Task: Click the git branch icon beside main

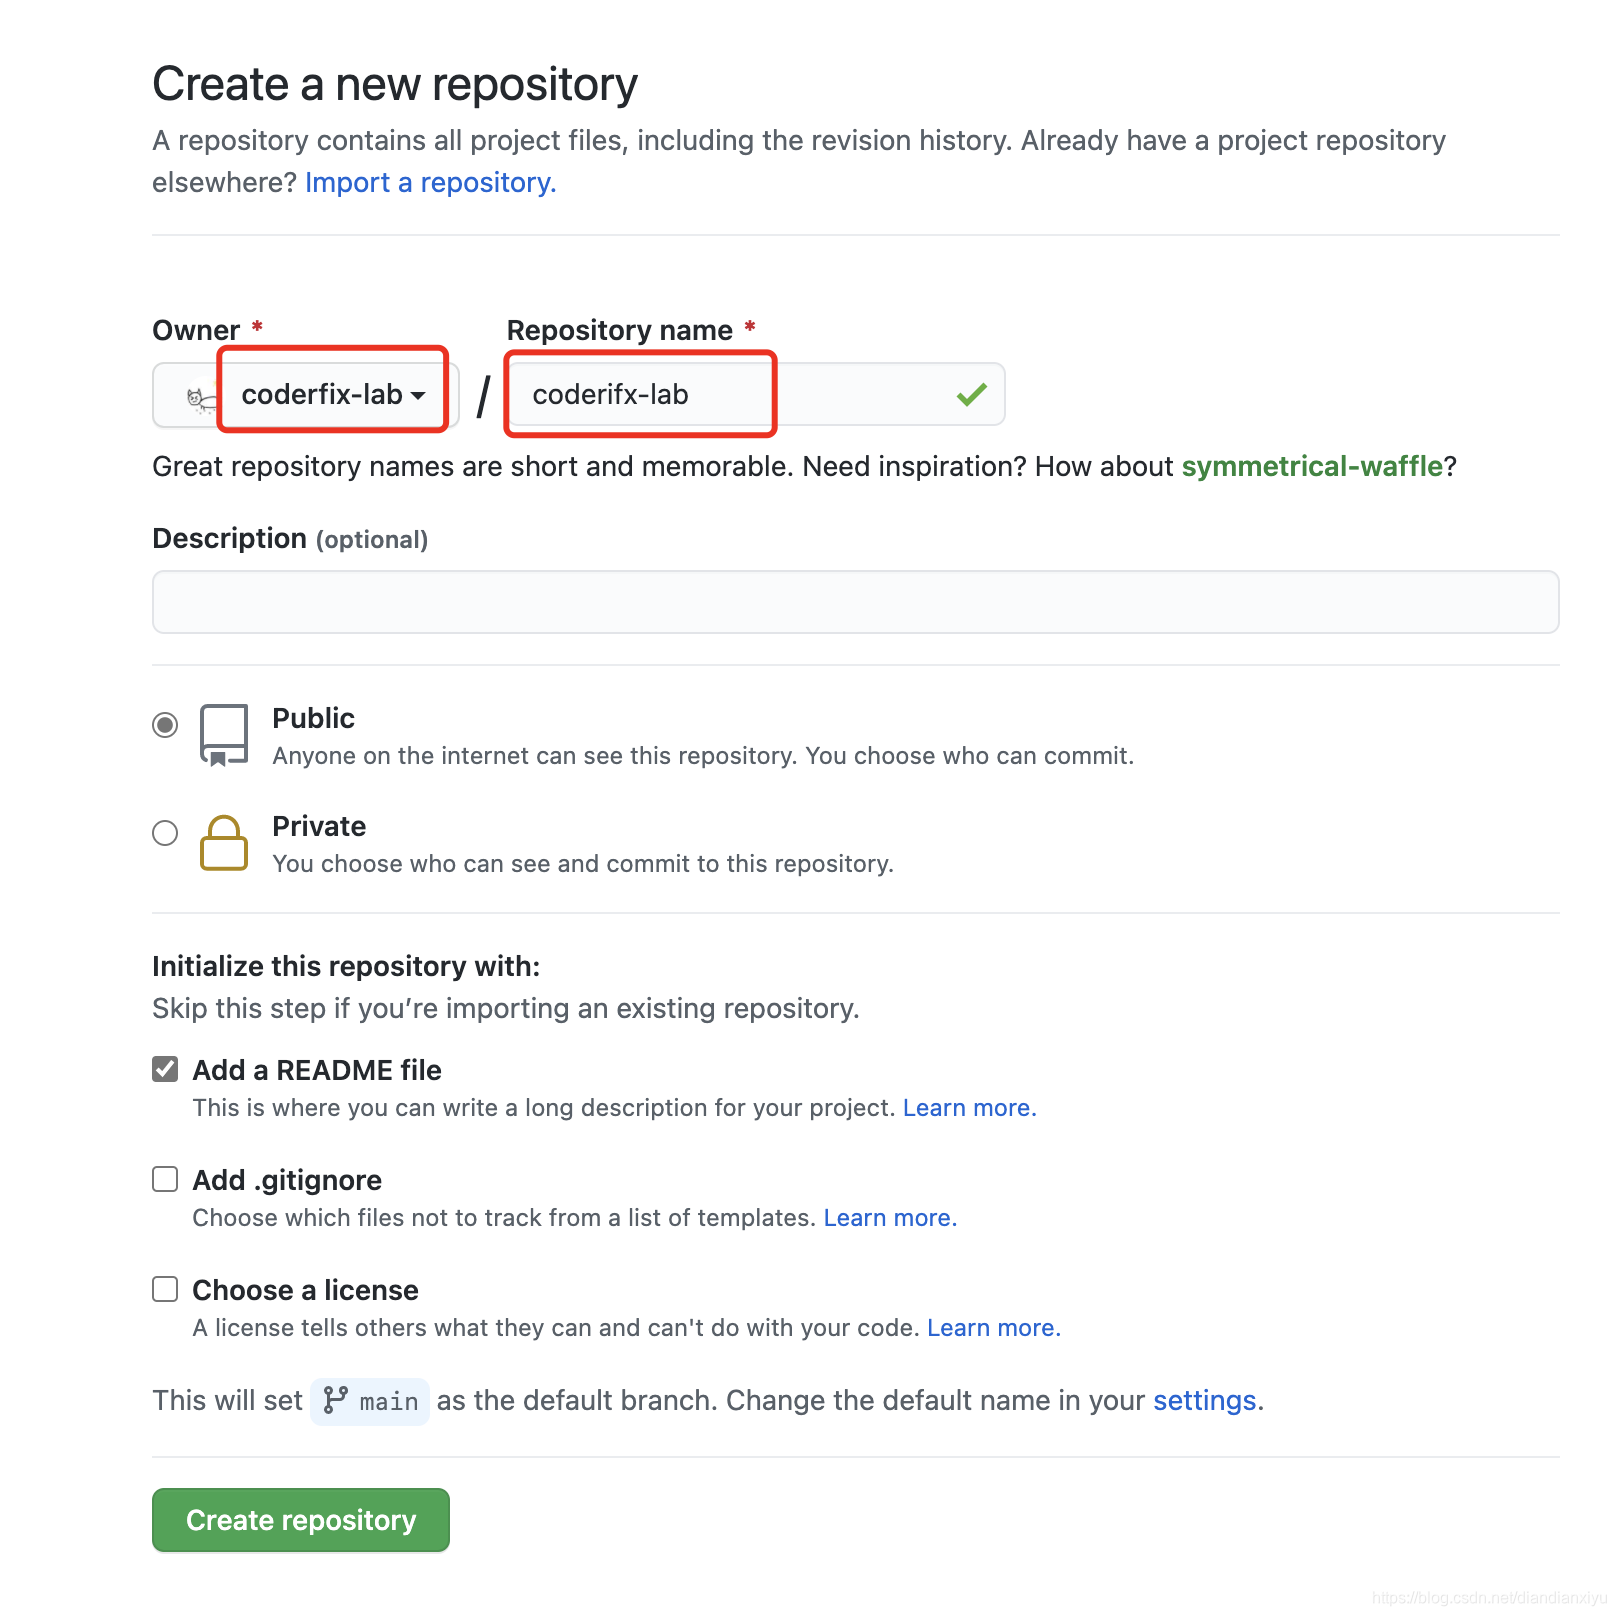Action: [336, 1400]
